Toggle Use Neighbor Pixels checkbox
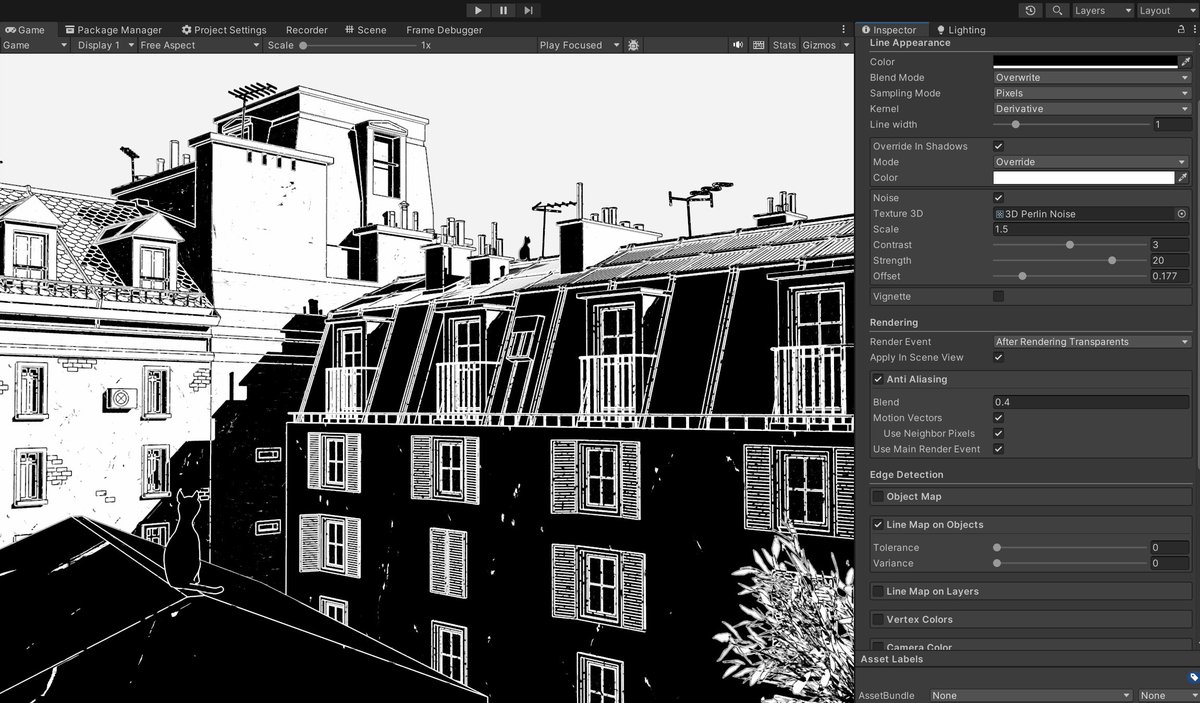 (998, 433)
